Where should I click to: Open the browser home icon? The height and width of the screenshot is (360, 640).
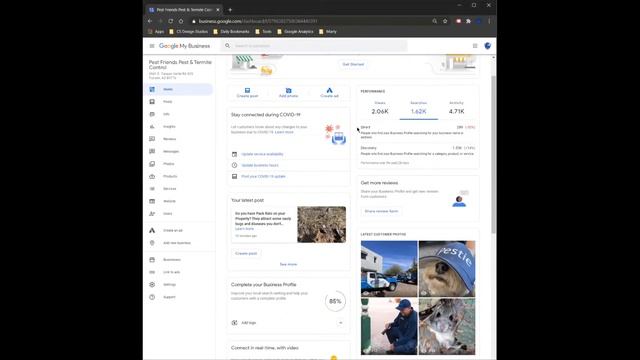click(181, 21)
